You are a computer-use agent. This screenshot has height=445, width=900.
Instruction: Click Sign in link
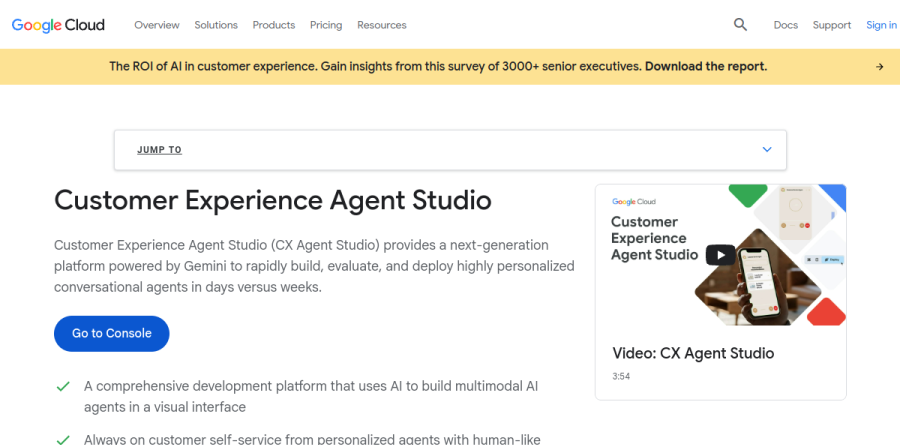click(x=881, y=25)
